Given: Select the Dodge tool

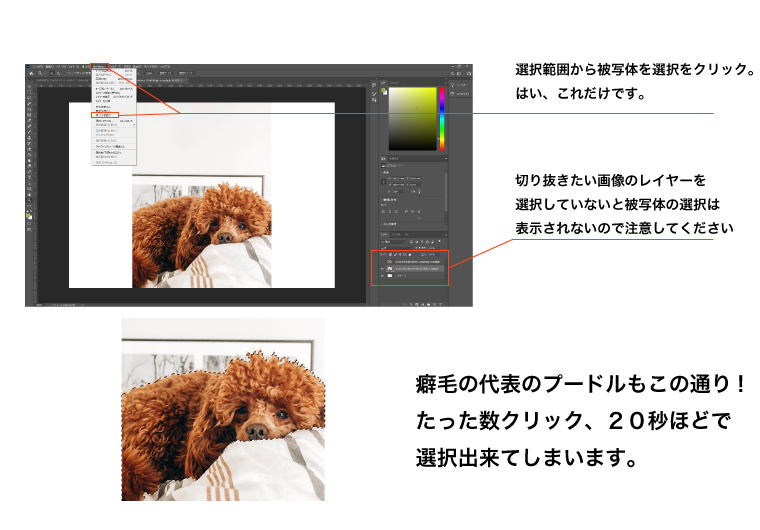Looking at the screenshot, I should 29,166.
